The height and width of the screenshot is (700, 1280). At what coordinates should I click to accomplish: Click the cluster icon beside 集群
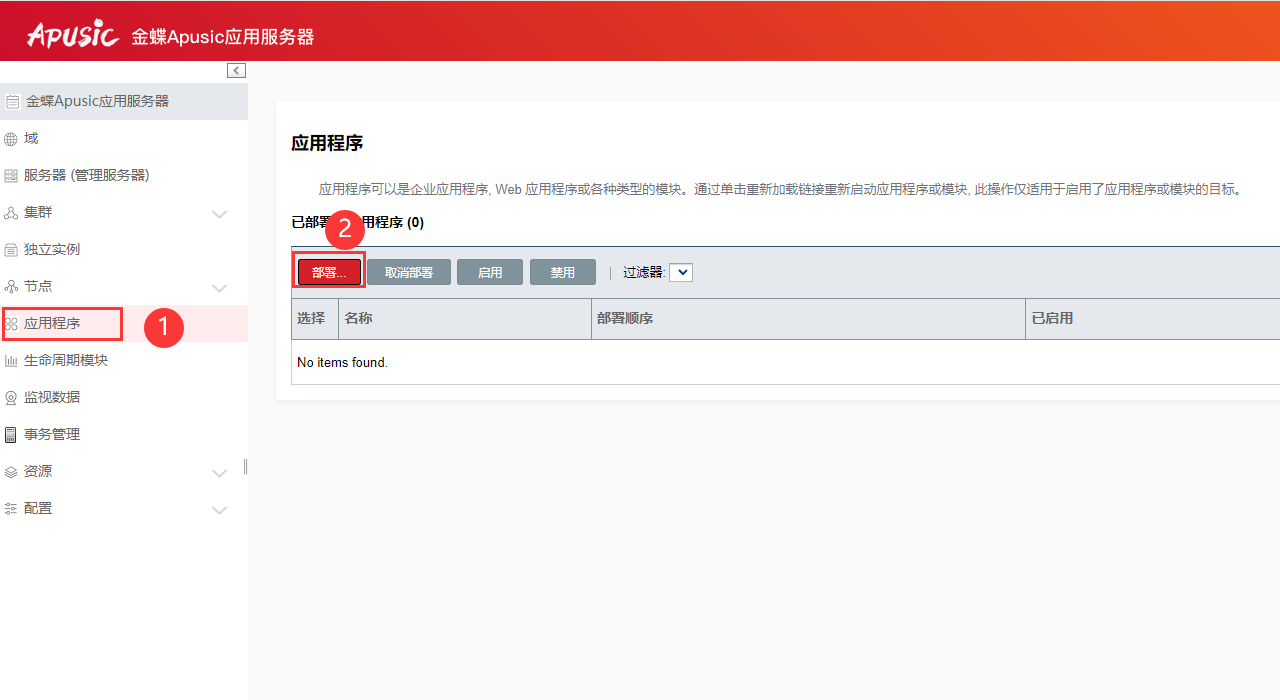pyautogui.click(x=12, y=213)
